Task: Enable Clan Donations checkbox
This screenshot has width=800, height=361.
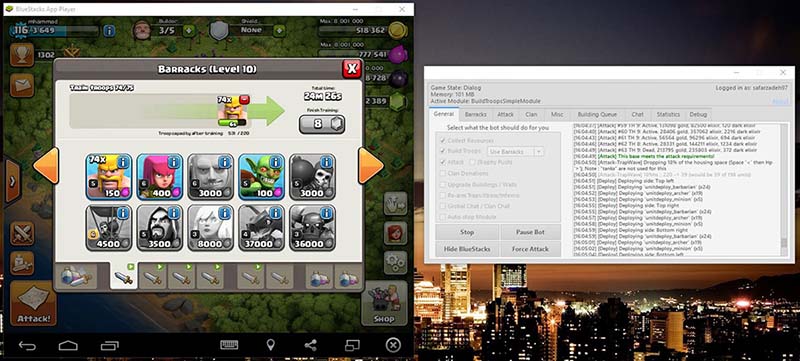Action: point(442,173)
